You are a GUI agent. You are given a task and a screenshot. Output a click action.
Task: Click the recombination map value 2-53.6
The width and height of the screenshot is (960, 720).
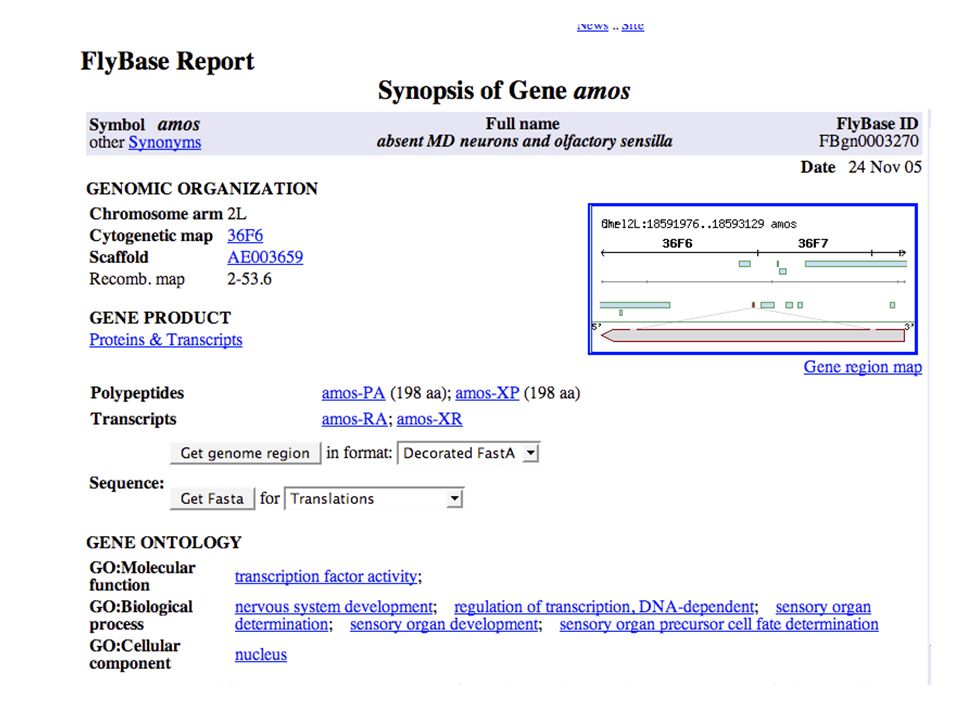tap(249, 279)
